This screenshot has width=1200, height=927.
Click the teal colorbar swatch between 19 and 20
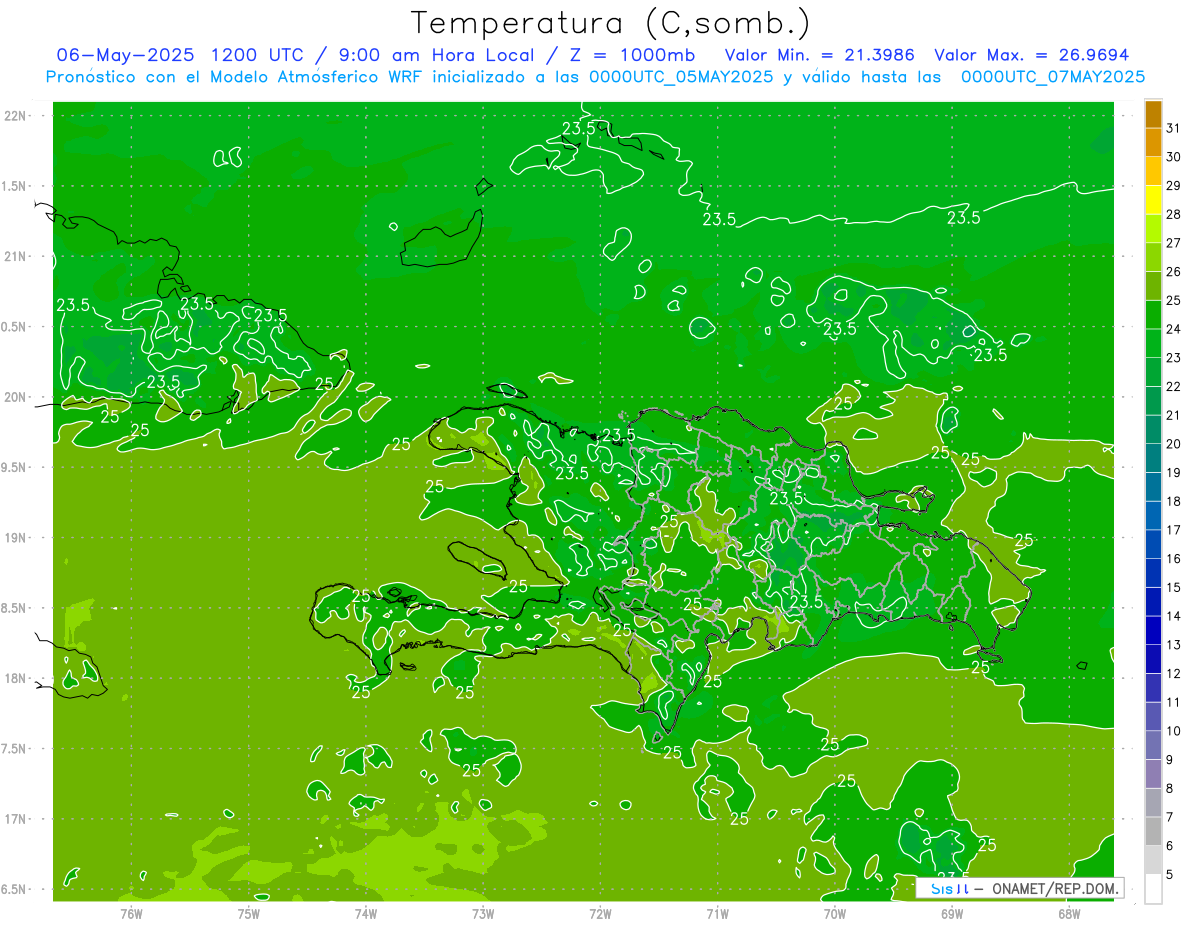pyautogui.click(x=1153, y=457)
